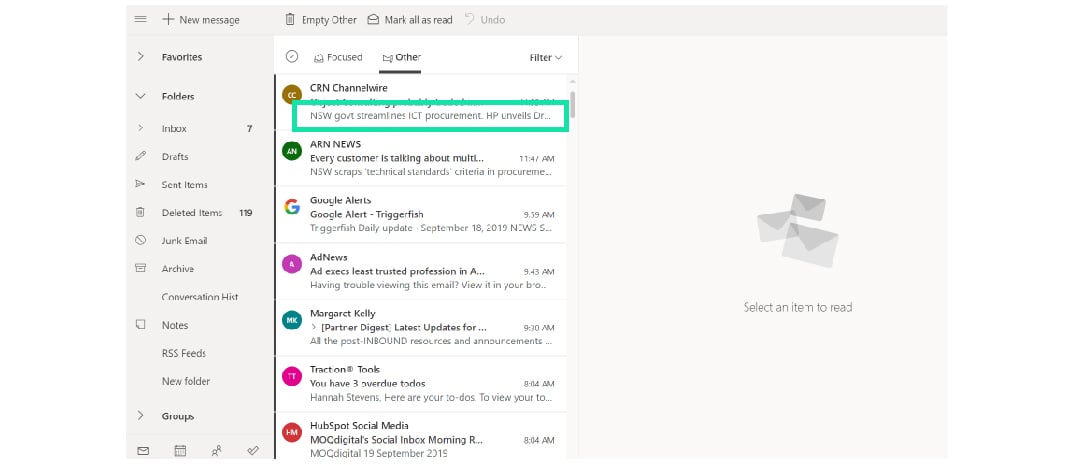Click the HubSpot Social Media avatar
Screen dimensions: 1074x465
coord(292,432)
